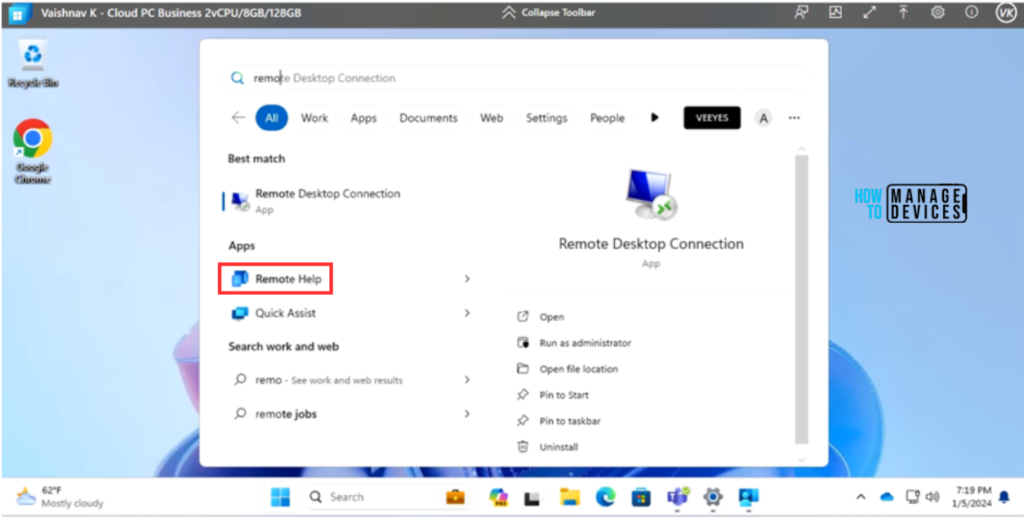Open the VK user profile avatar
This screenshot has width=1024, height=517.
coord(1006,13)
